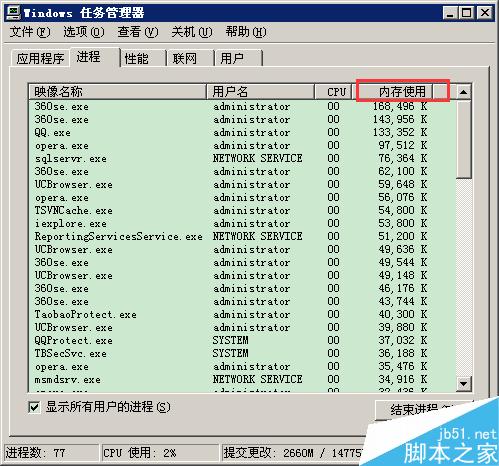Image resolution: width=499 pixels, height=466 pixels.
Task: Select the TBSecSvc.exe process
Action: click(x=242, y=353)
